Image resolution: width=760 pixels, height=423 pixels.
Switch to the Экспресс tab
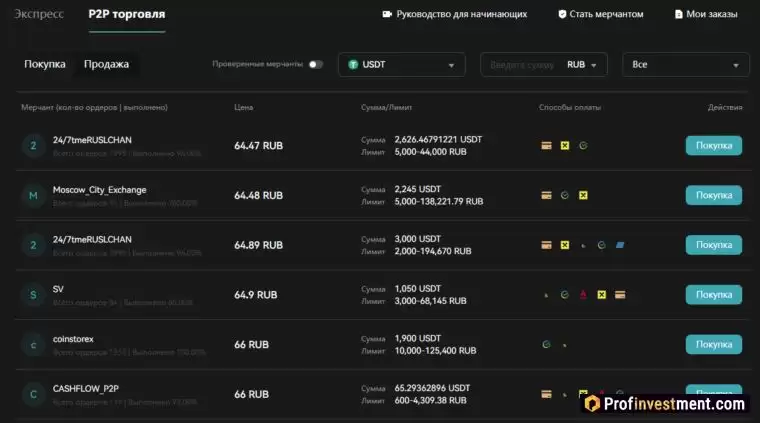pyautogui.click(x=40, y=15)
